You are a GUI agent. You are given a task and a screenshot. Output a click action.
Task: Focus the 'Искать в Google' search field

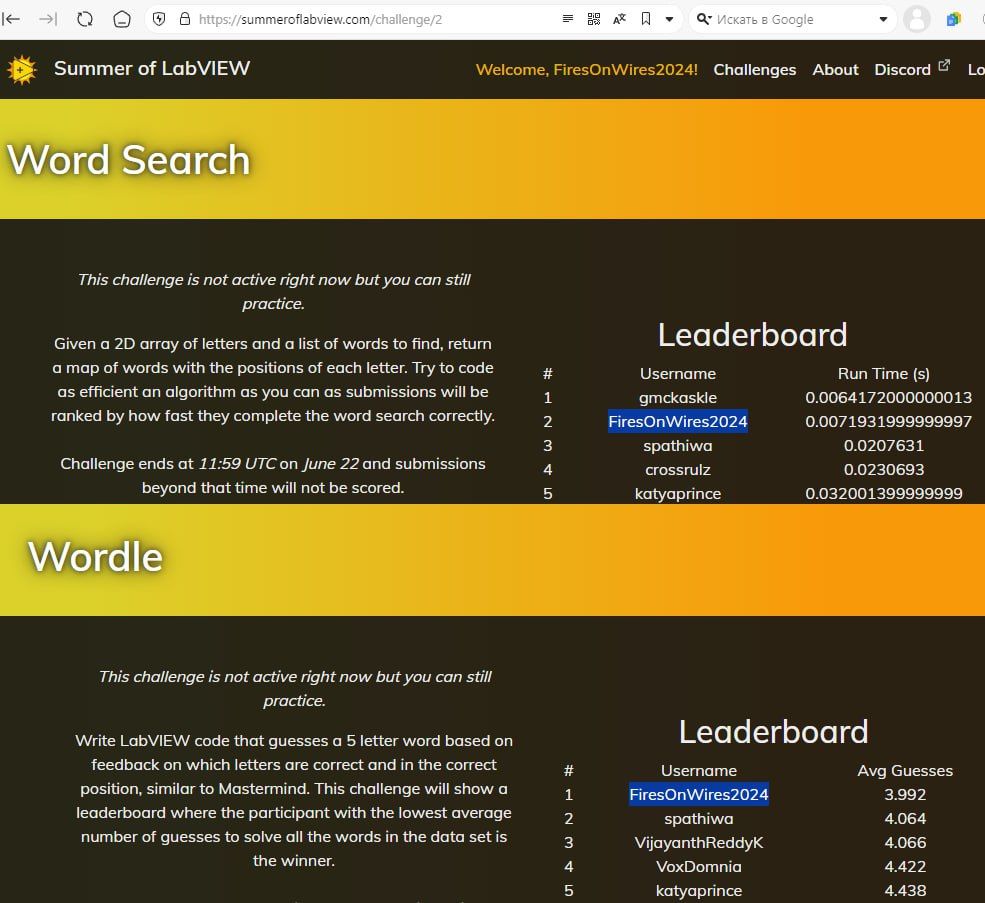765,19
